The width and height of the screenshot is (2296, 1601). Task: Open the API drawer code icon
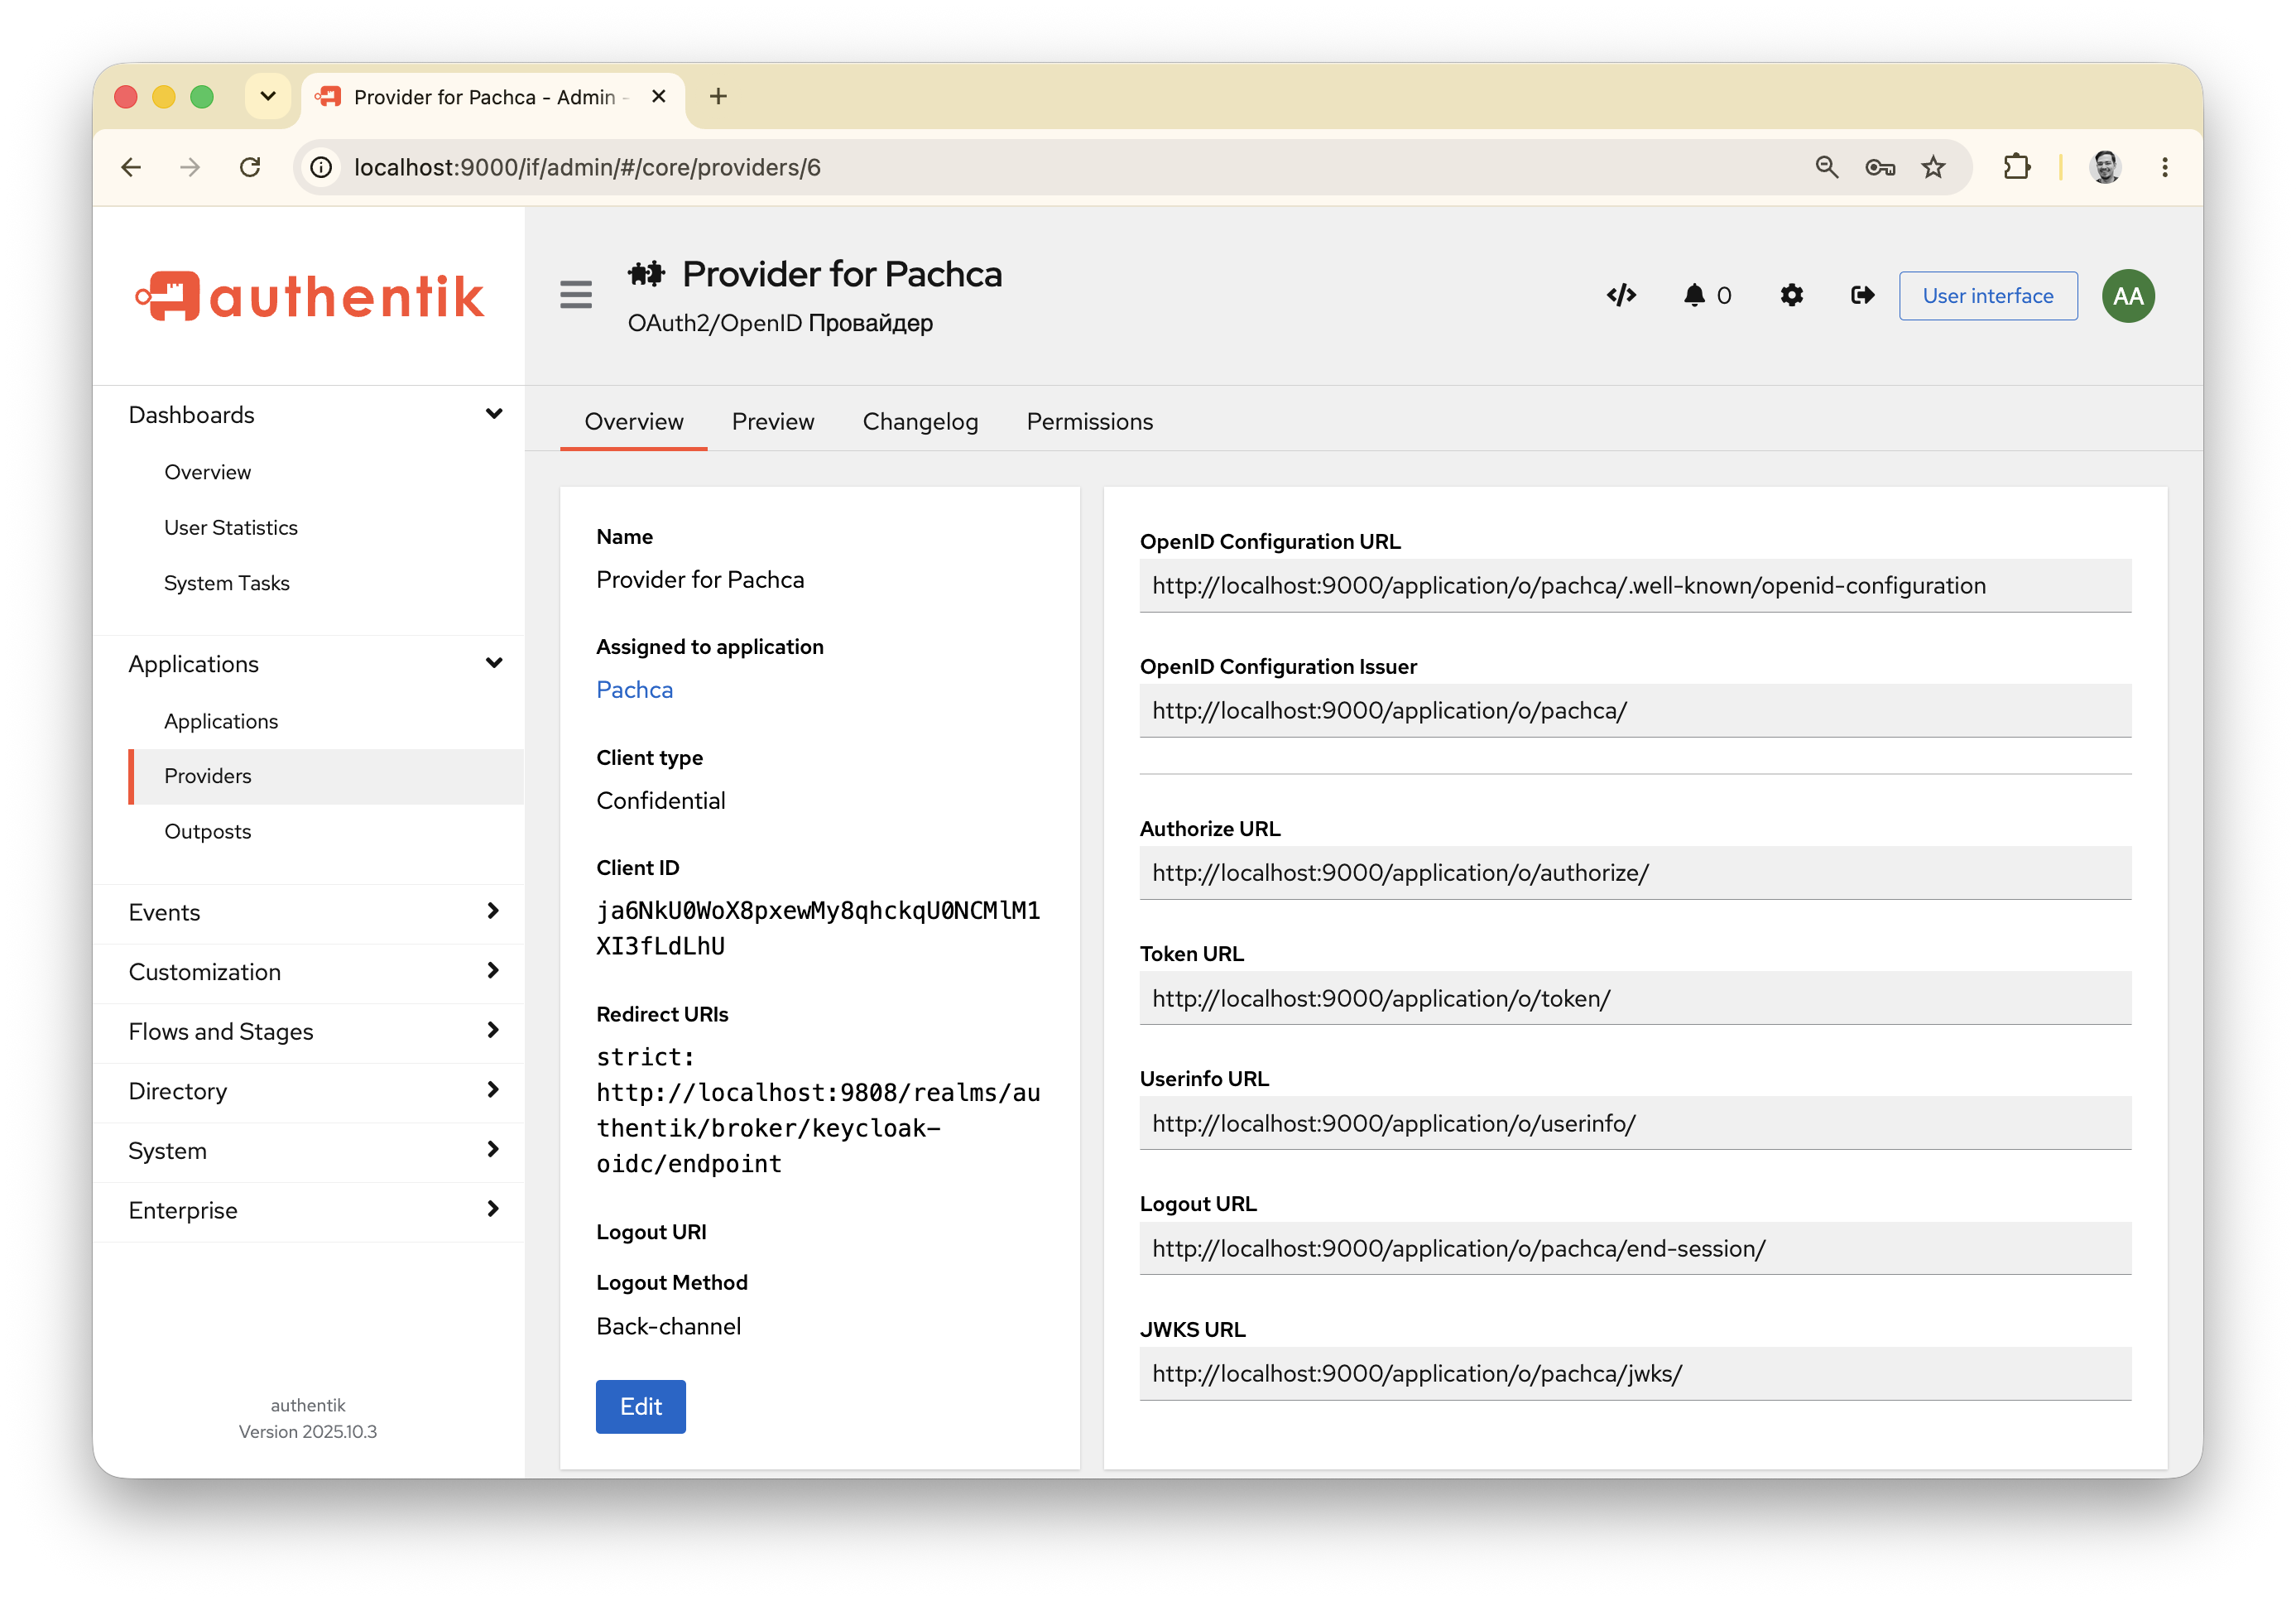click(x=1621, y=295)
